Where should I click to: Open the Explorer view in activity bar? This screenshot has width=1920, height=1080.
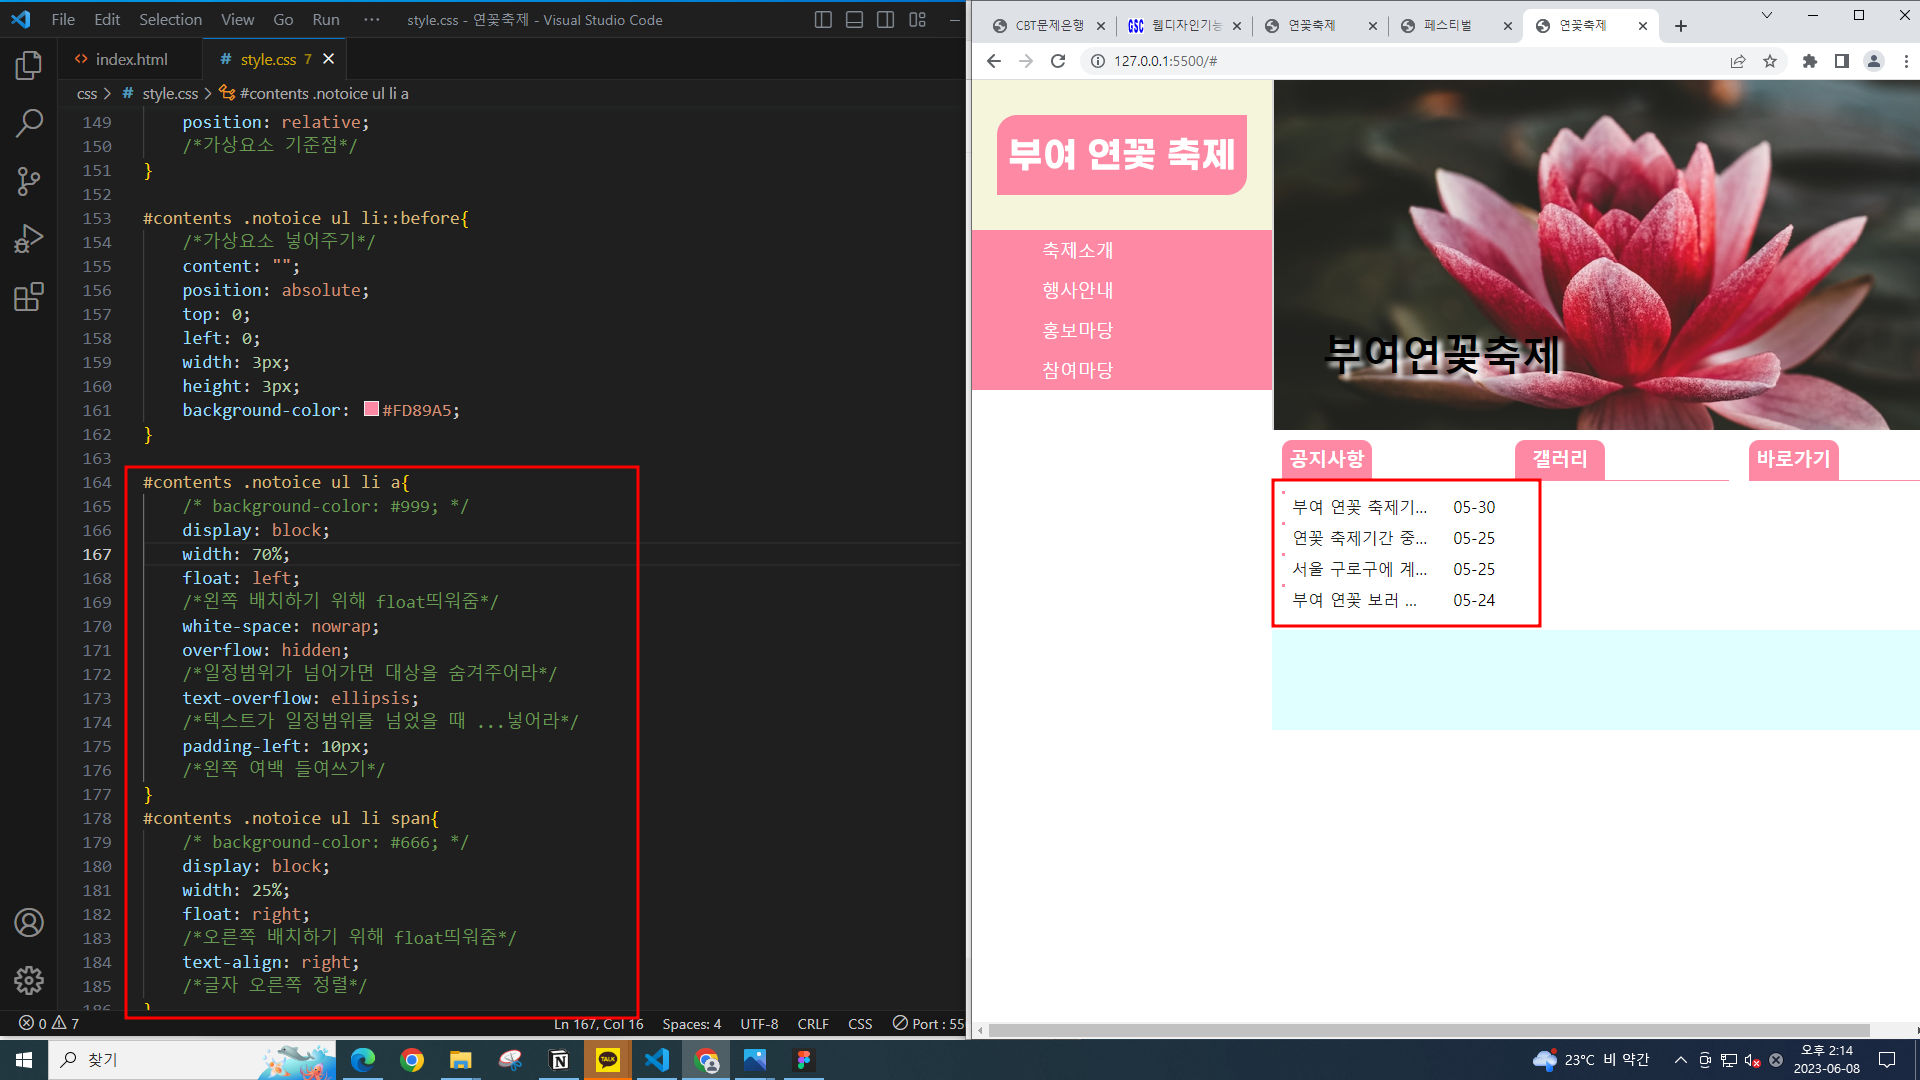point(29,66)
